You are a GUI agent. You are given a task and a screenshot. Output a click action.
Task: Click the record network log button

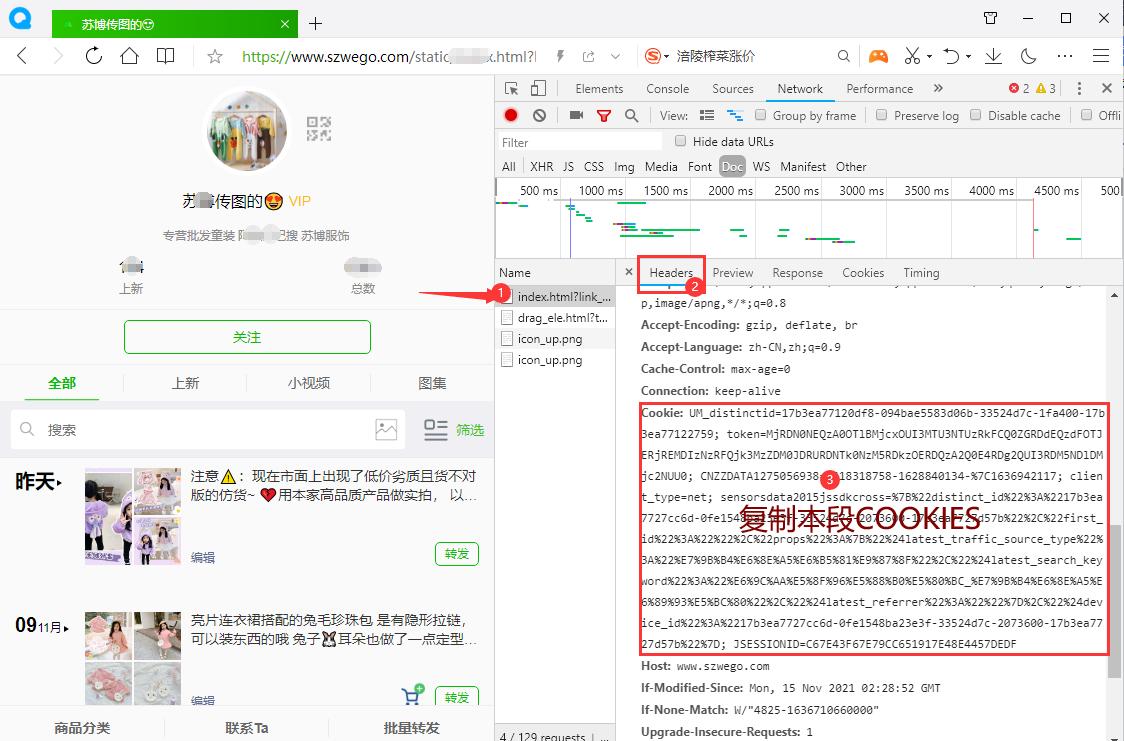coord(511,115)
